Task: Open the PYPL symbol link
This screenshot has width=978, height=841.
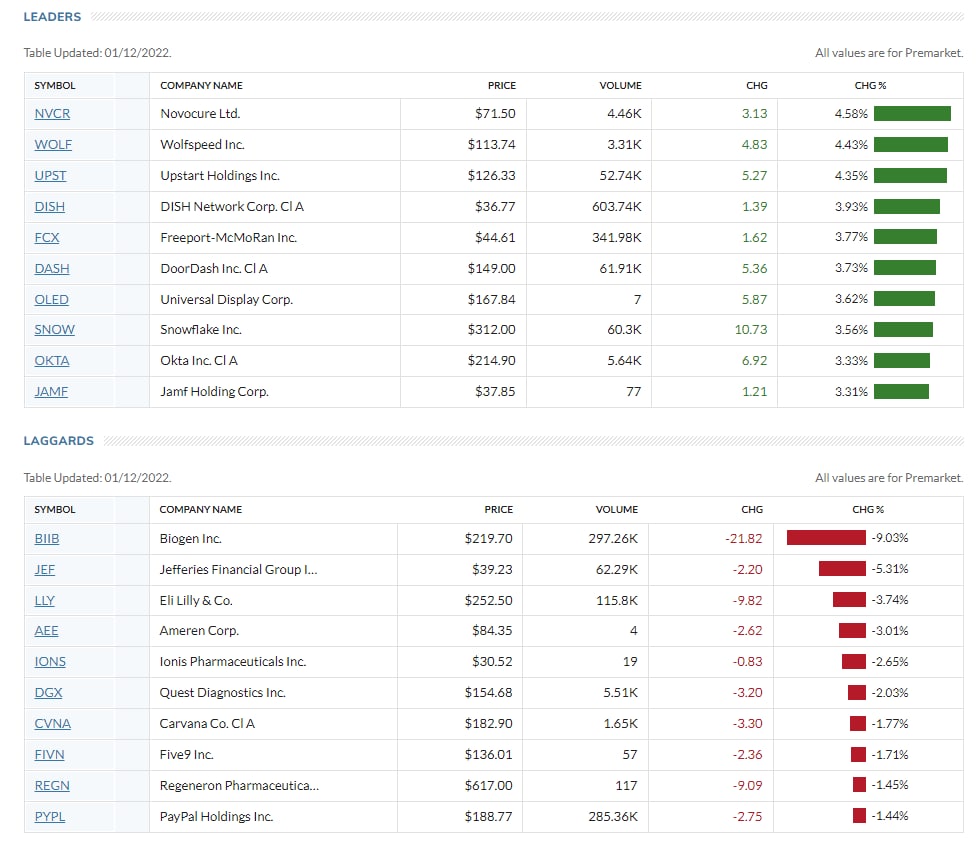Action: click(49, 817)
